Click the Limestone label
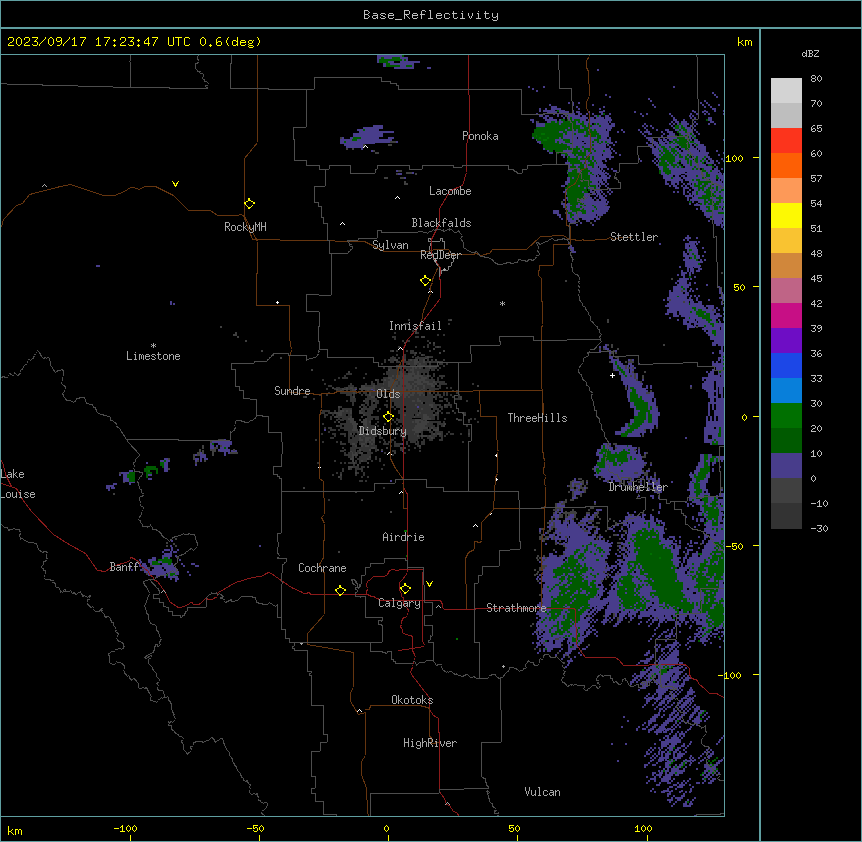 point(153,356)
